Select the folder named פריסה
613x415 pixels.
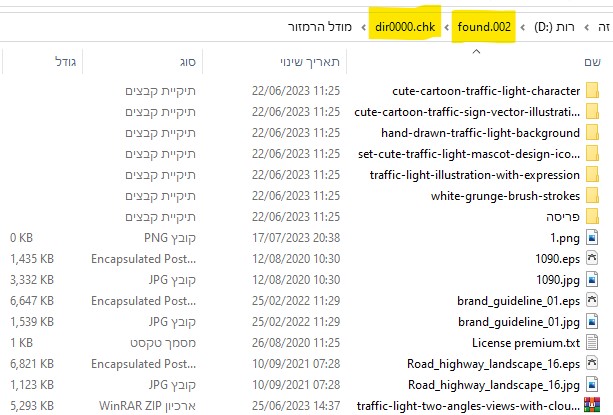pos(563,217)
